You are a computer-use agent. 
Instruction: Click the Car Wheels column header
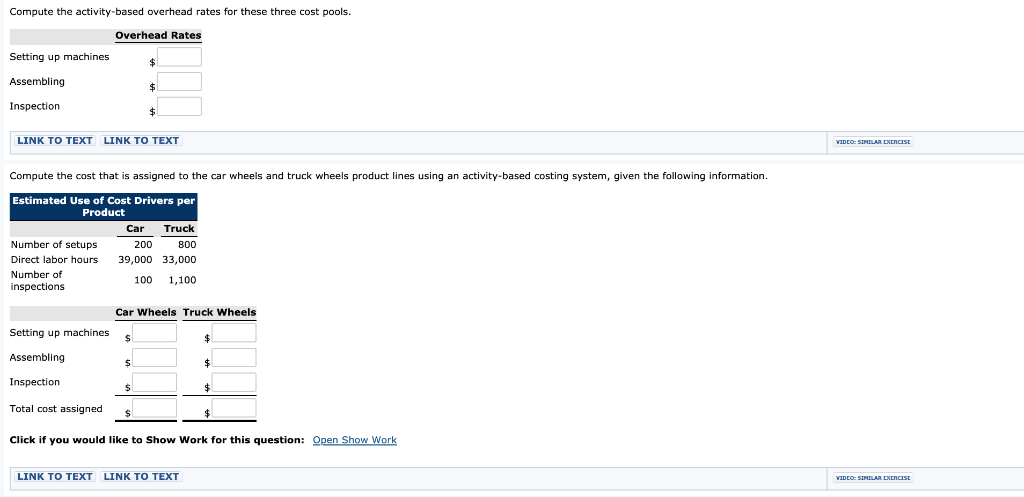pyautogui.click(x=146, y=312)
